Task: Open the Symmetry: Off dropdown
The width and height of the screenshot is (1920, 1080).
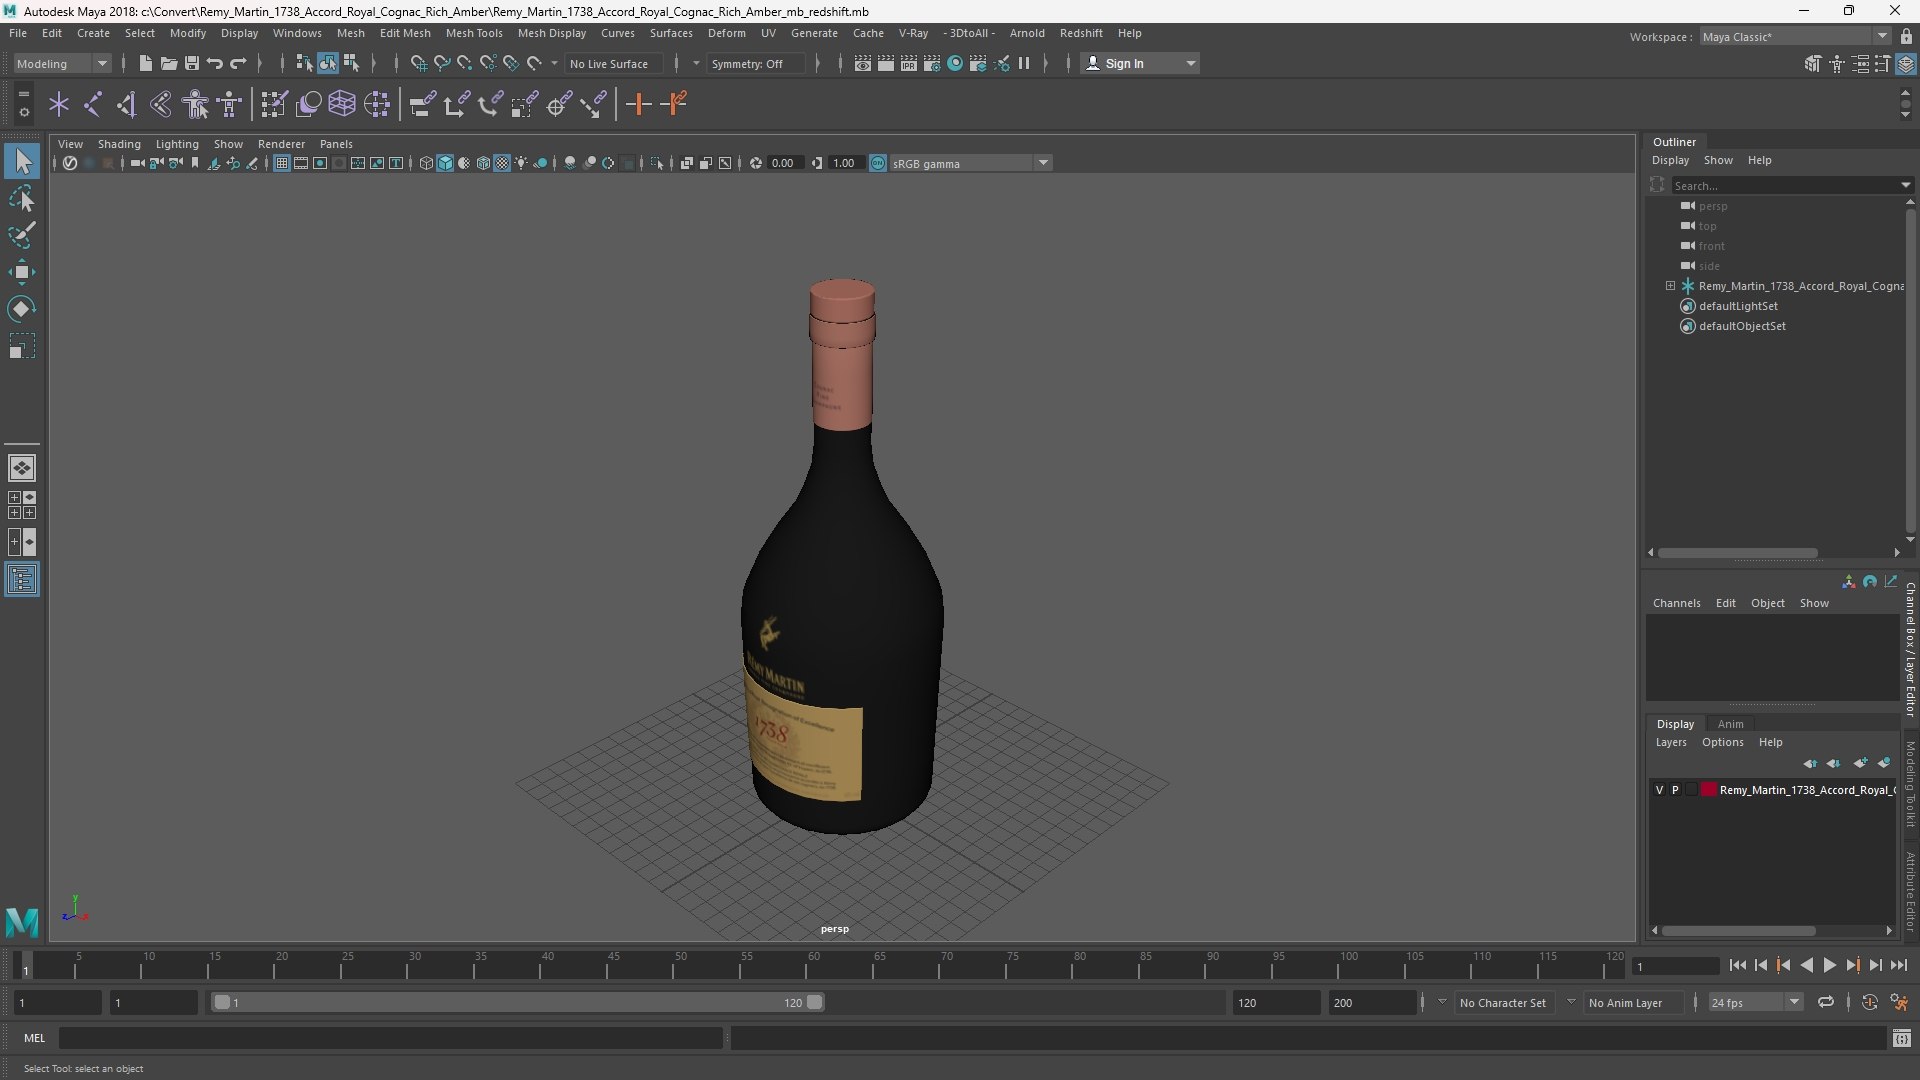Action: [x=756, y=63]
